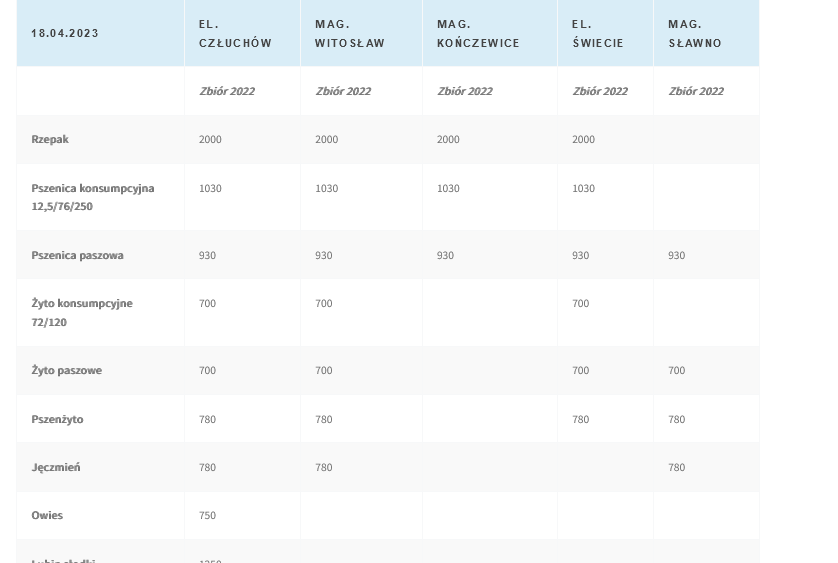Screen dimensions: 838x563
Task: Select Zbiór 2022 subheader under El. Świecie
Action: [x=600, y=91]
